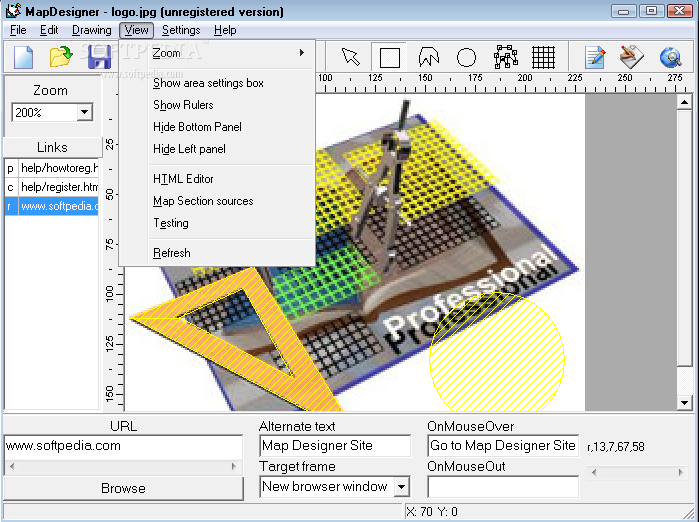Maximize the MapDesigner window

651,11
